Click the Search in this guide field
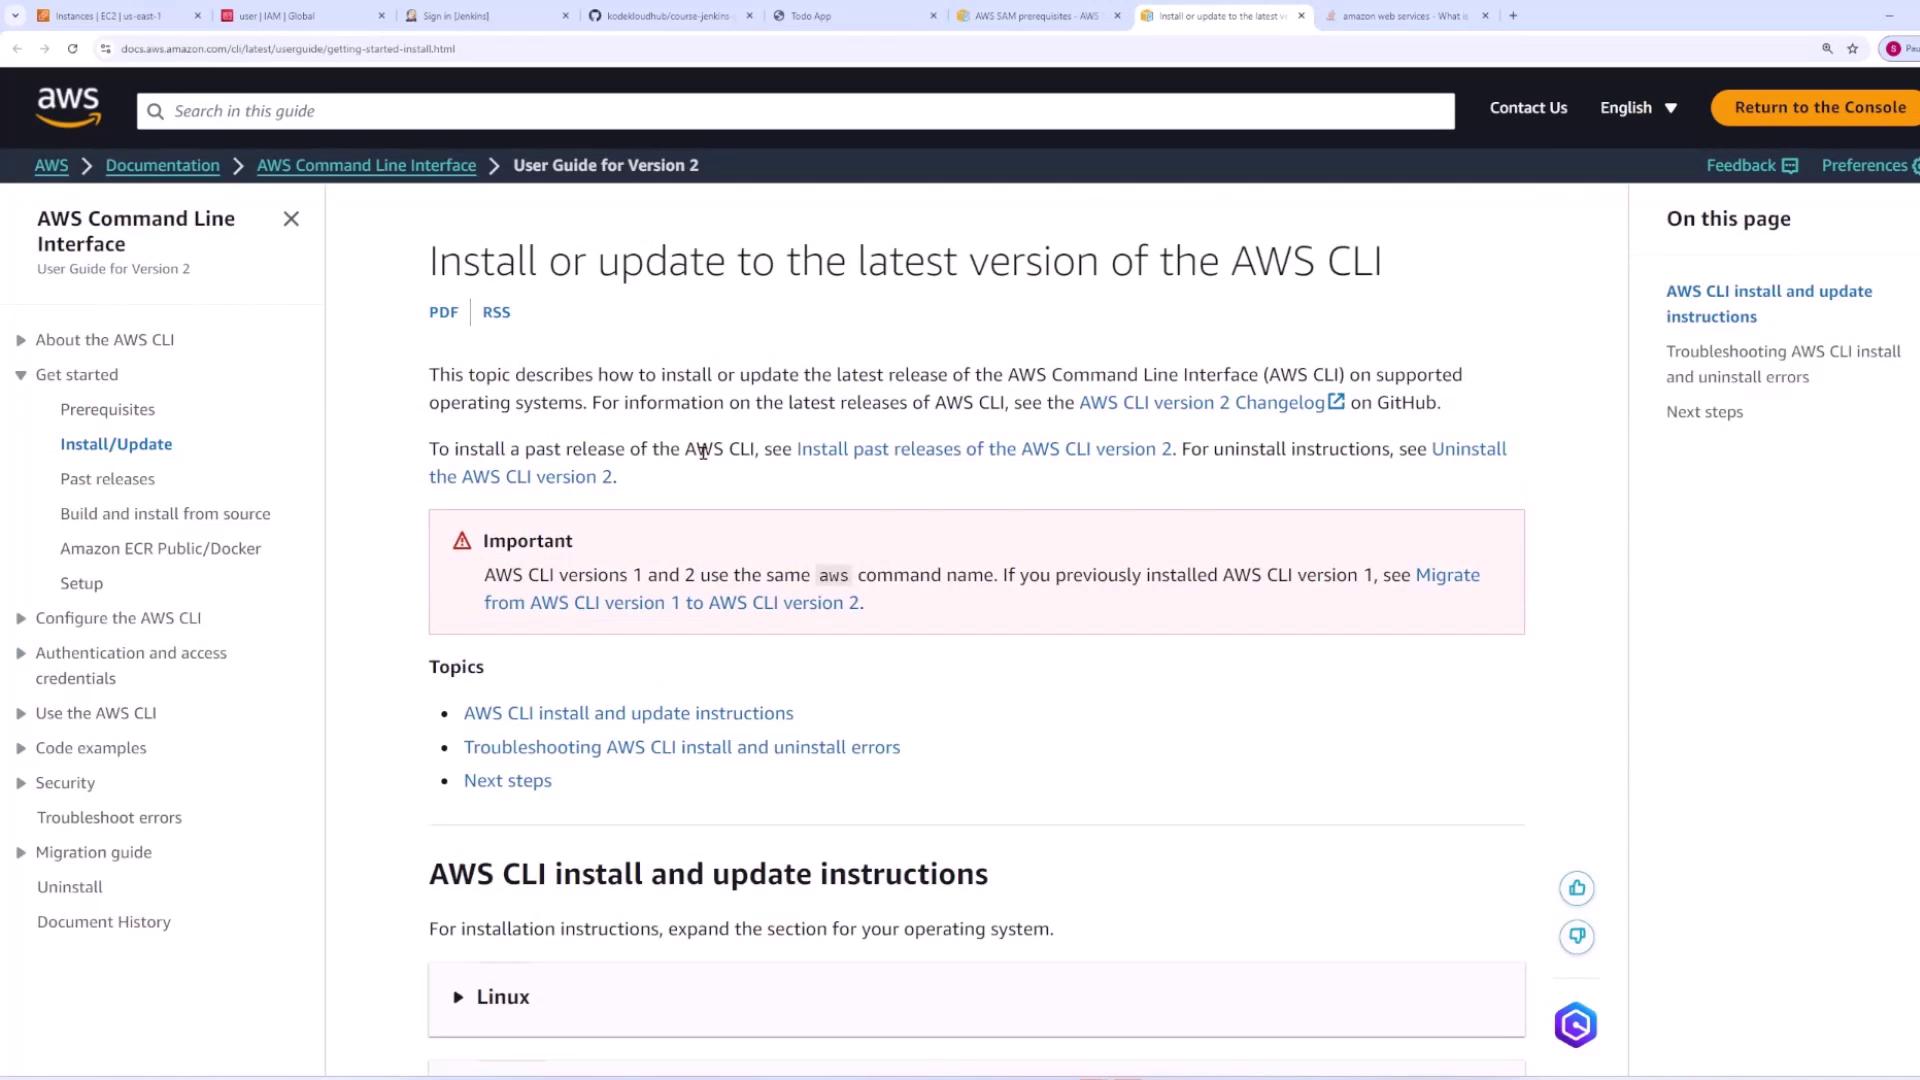The height and width of the screenshot is (1080, 1920). (795, 111)
